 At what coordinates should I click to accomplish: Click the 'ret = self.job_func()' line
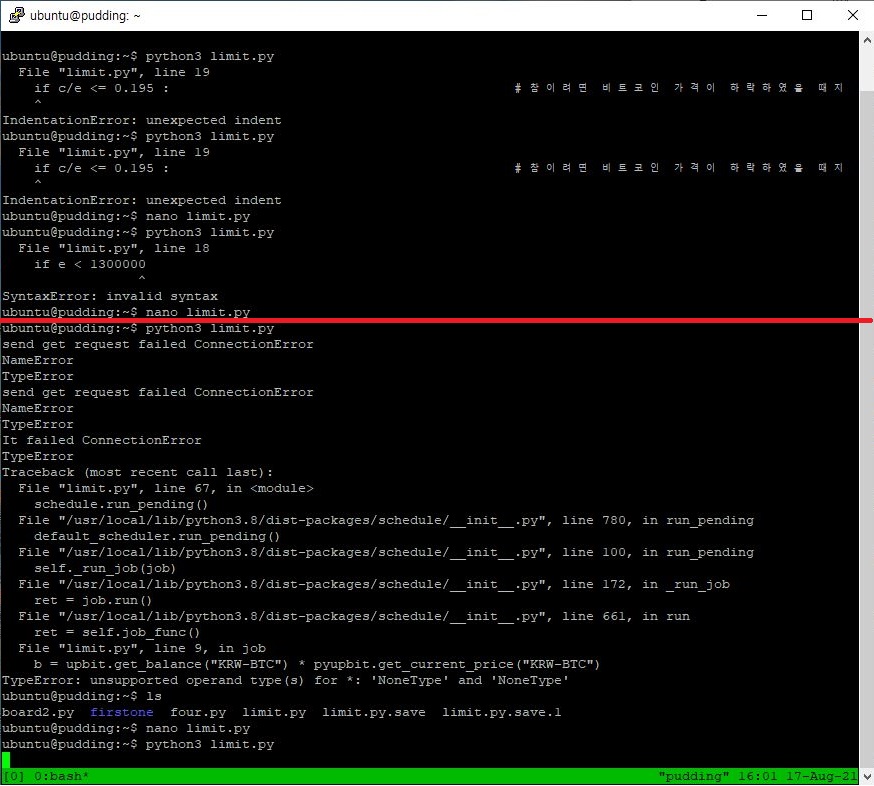coord(117,633)
